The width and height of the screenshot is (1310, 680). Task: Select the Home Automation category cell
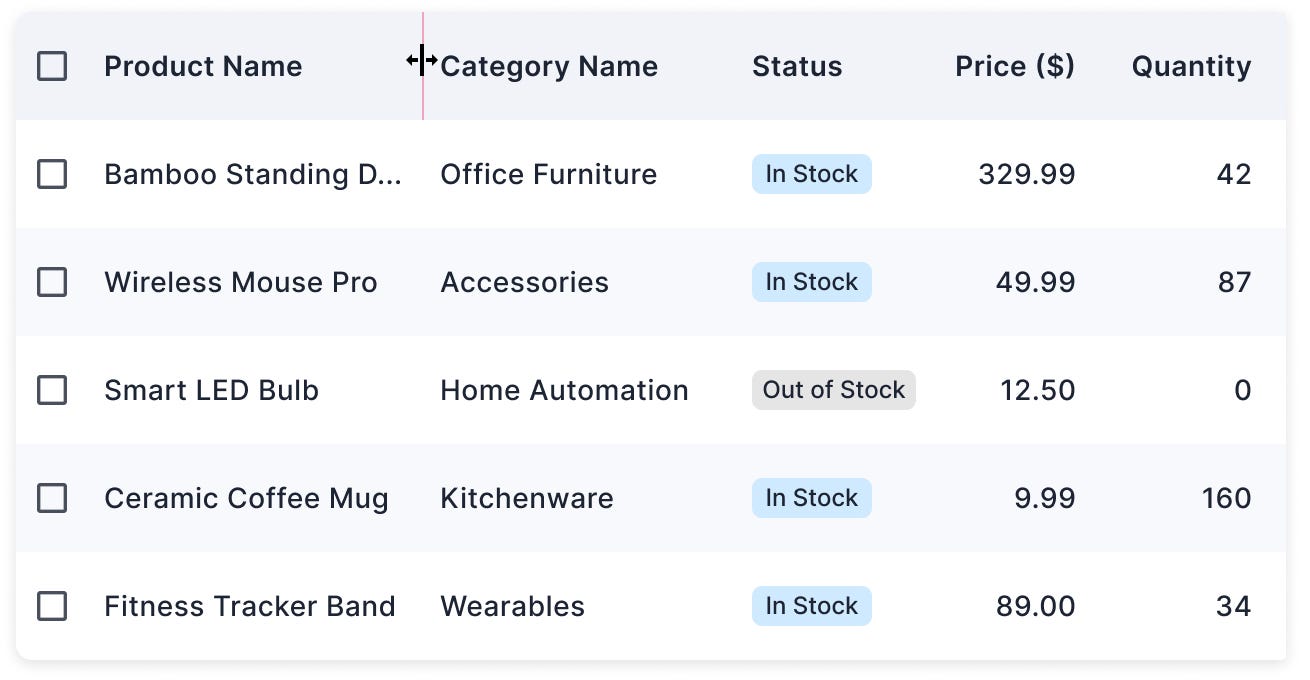(x=564, y=390)
